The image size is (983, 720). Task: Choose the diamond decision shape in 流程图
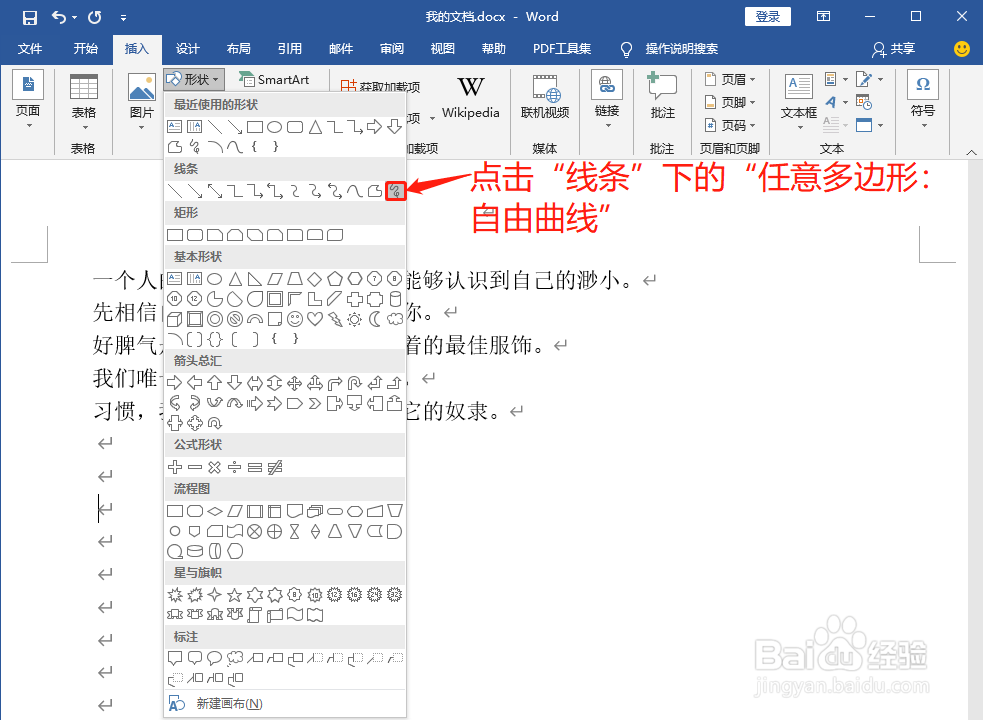coord(214,511)
